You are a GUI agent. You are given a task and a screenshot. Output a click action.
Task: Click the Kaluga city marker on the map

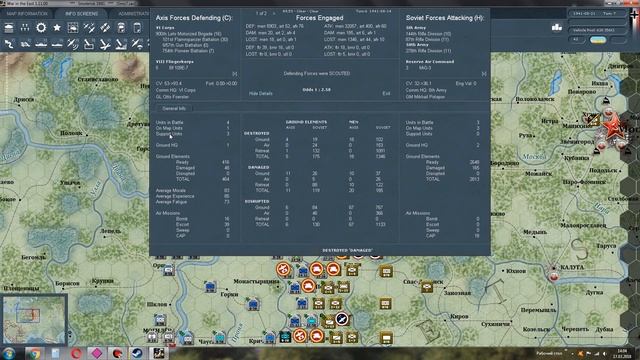(553, 276)
